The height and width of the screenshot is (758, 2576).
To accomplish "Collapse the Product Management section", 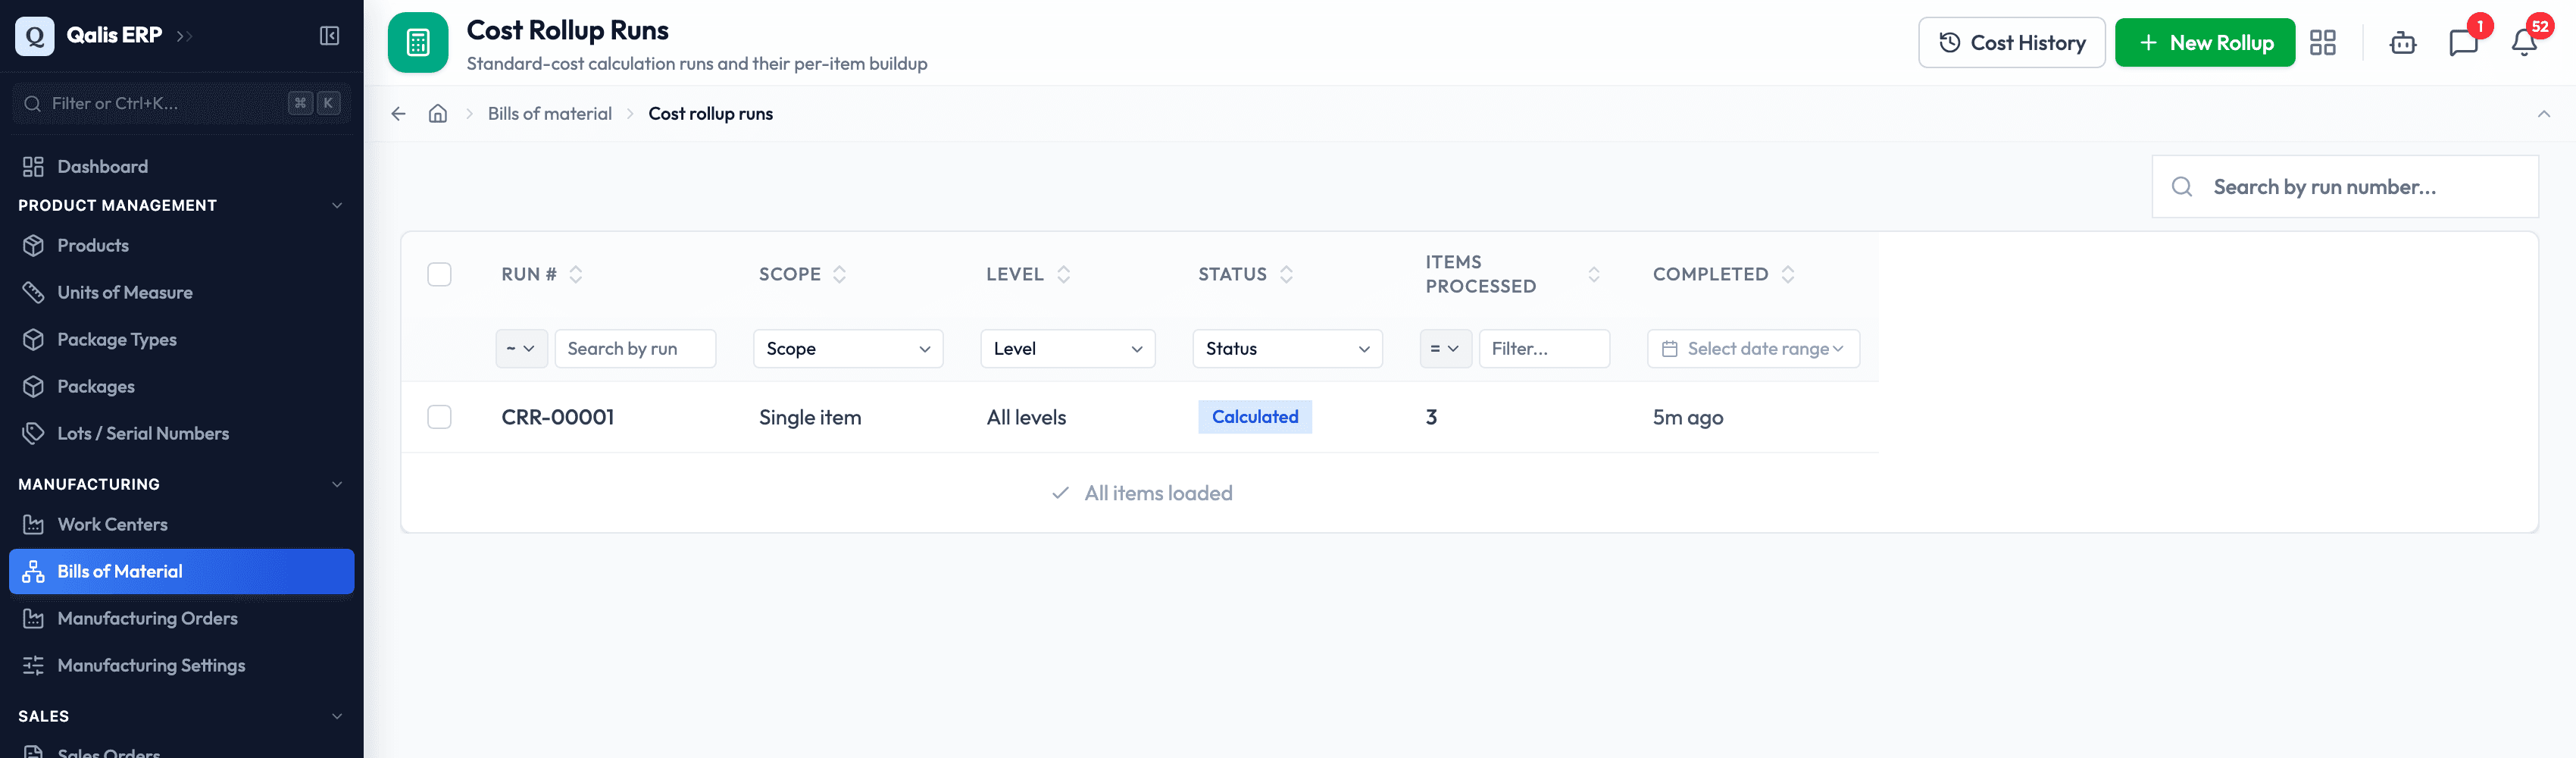I will 337,205.
